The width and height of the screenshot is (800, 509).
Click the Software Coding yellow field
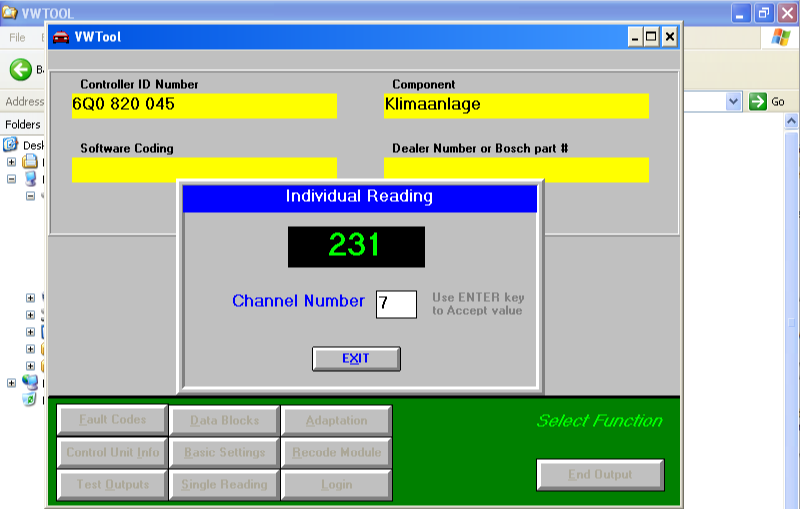click(204, 170)
